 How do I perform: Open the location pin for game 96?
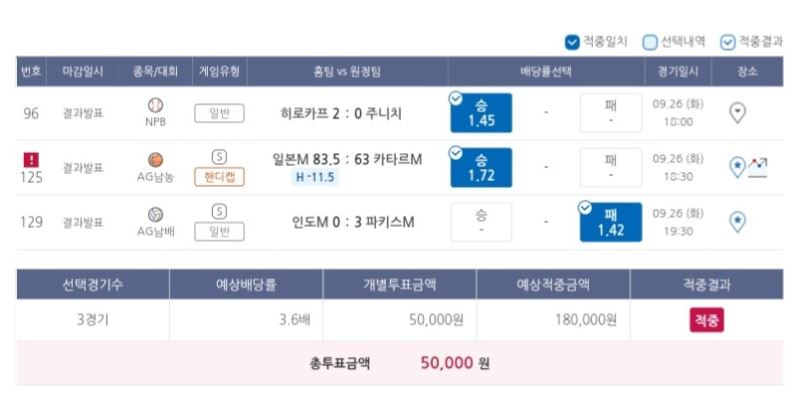pos(737,113)
